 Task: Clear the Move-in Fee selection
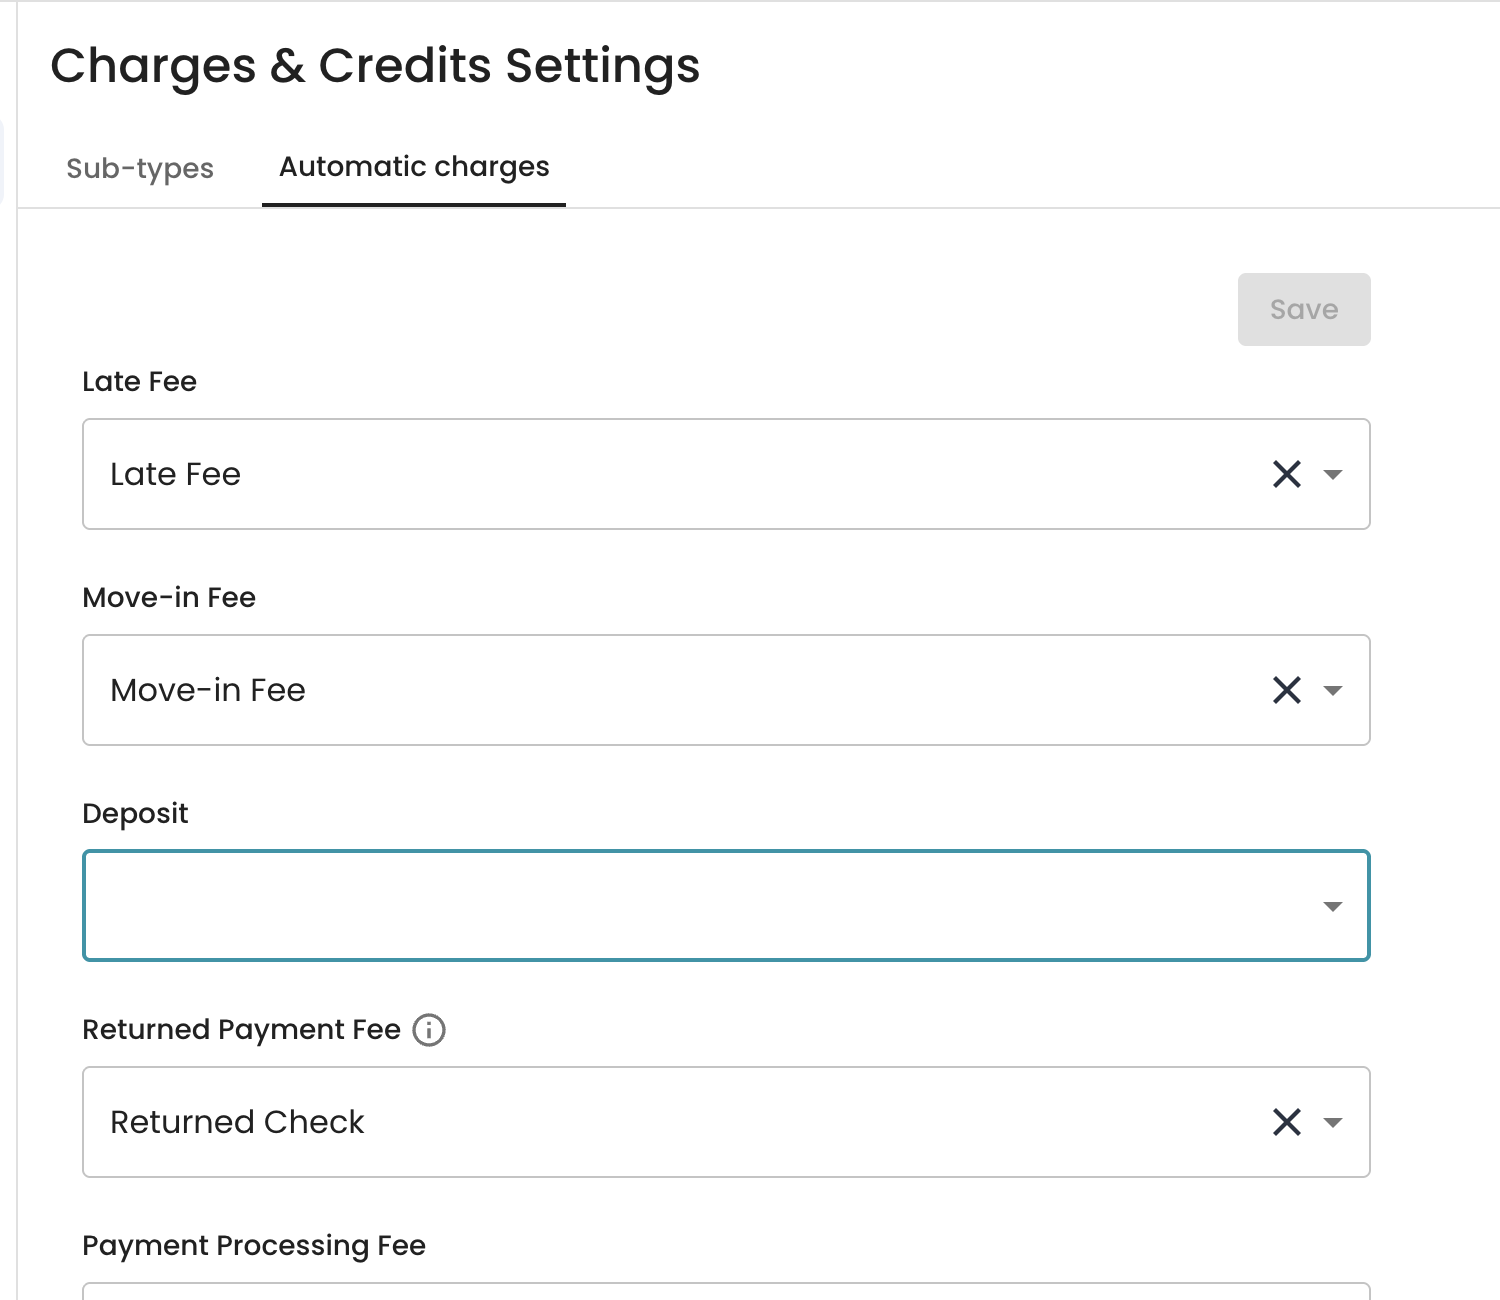(1286, 690)
